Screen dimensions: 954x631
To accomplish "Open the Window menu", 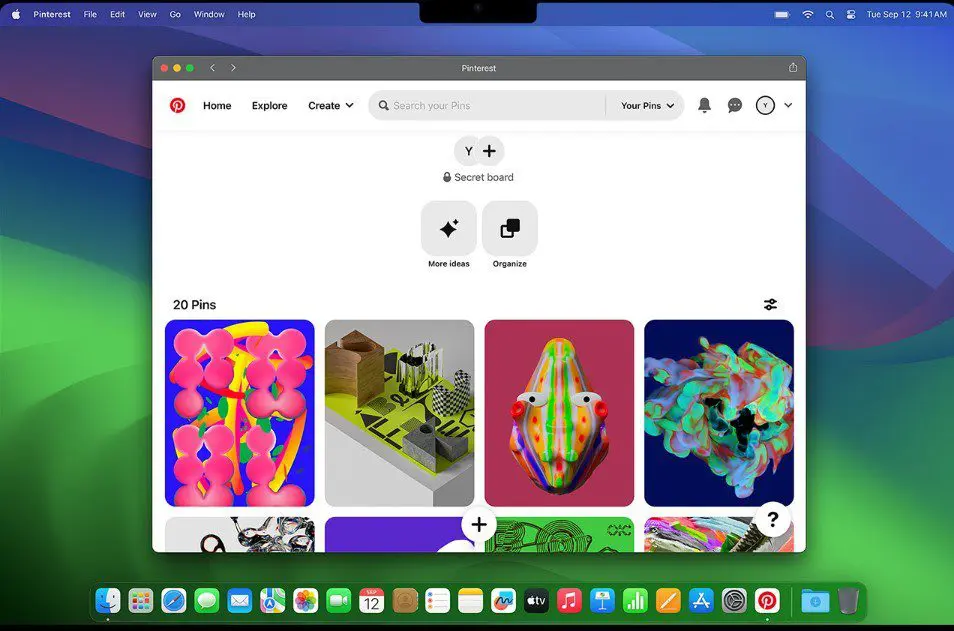I will pos(208,14).
